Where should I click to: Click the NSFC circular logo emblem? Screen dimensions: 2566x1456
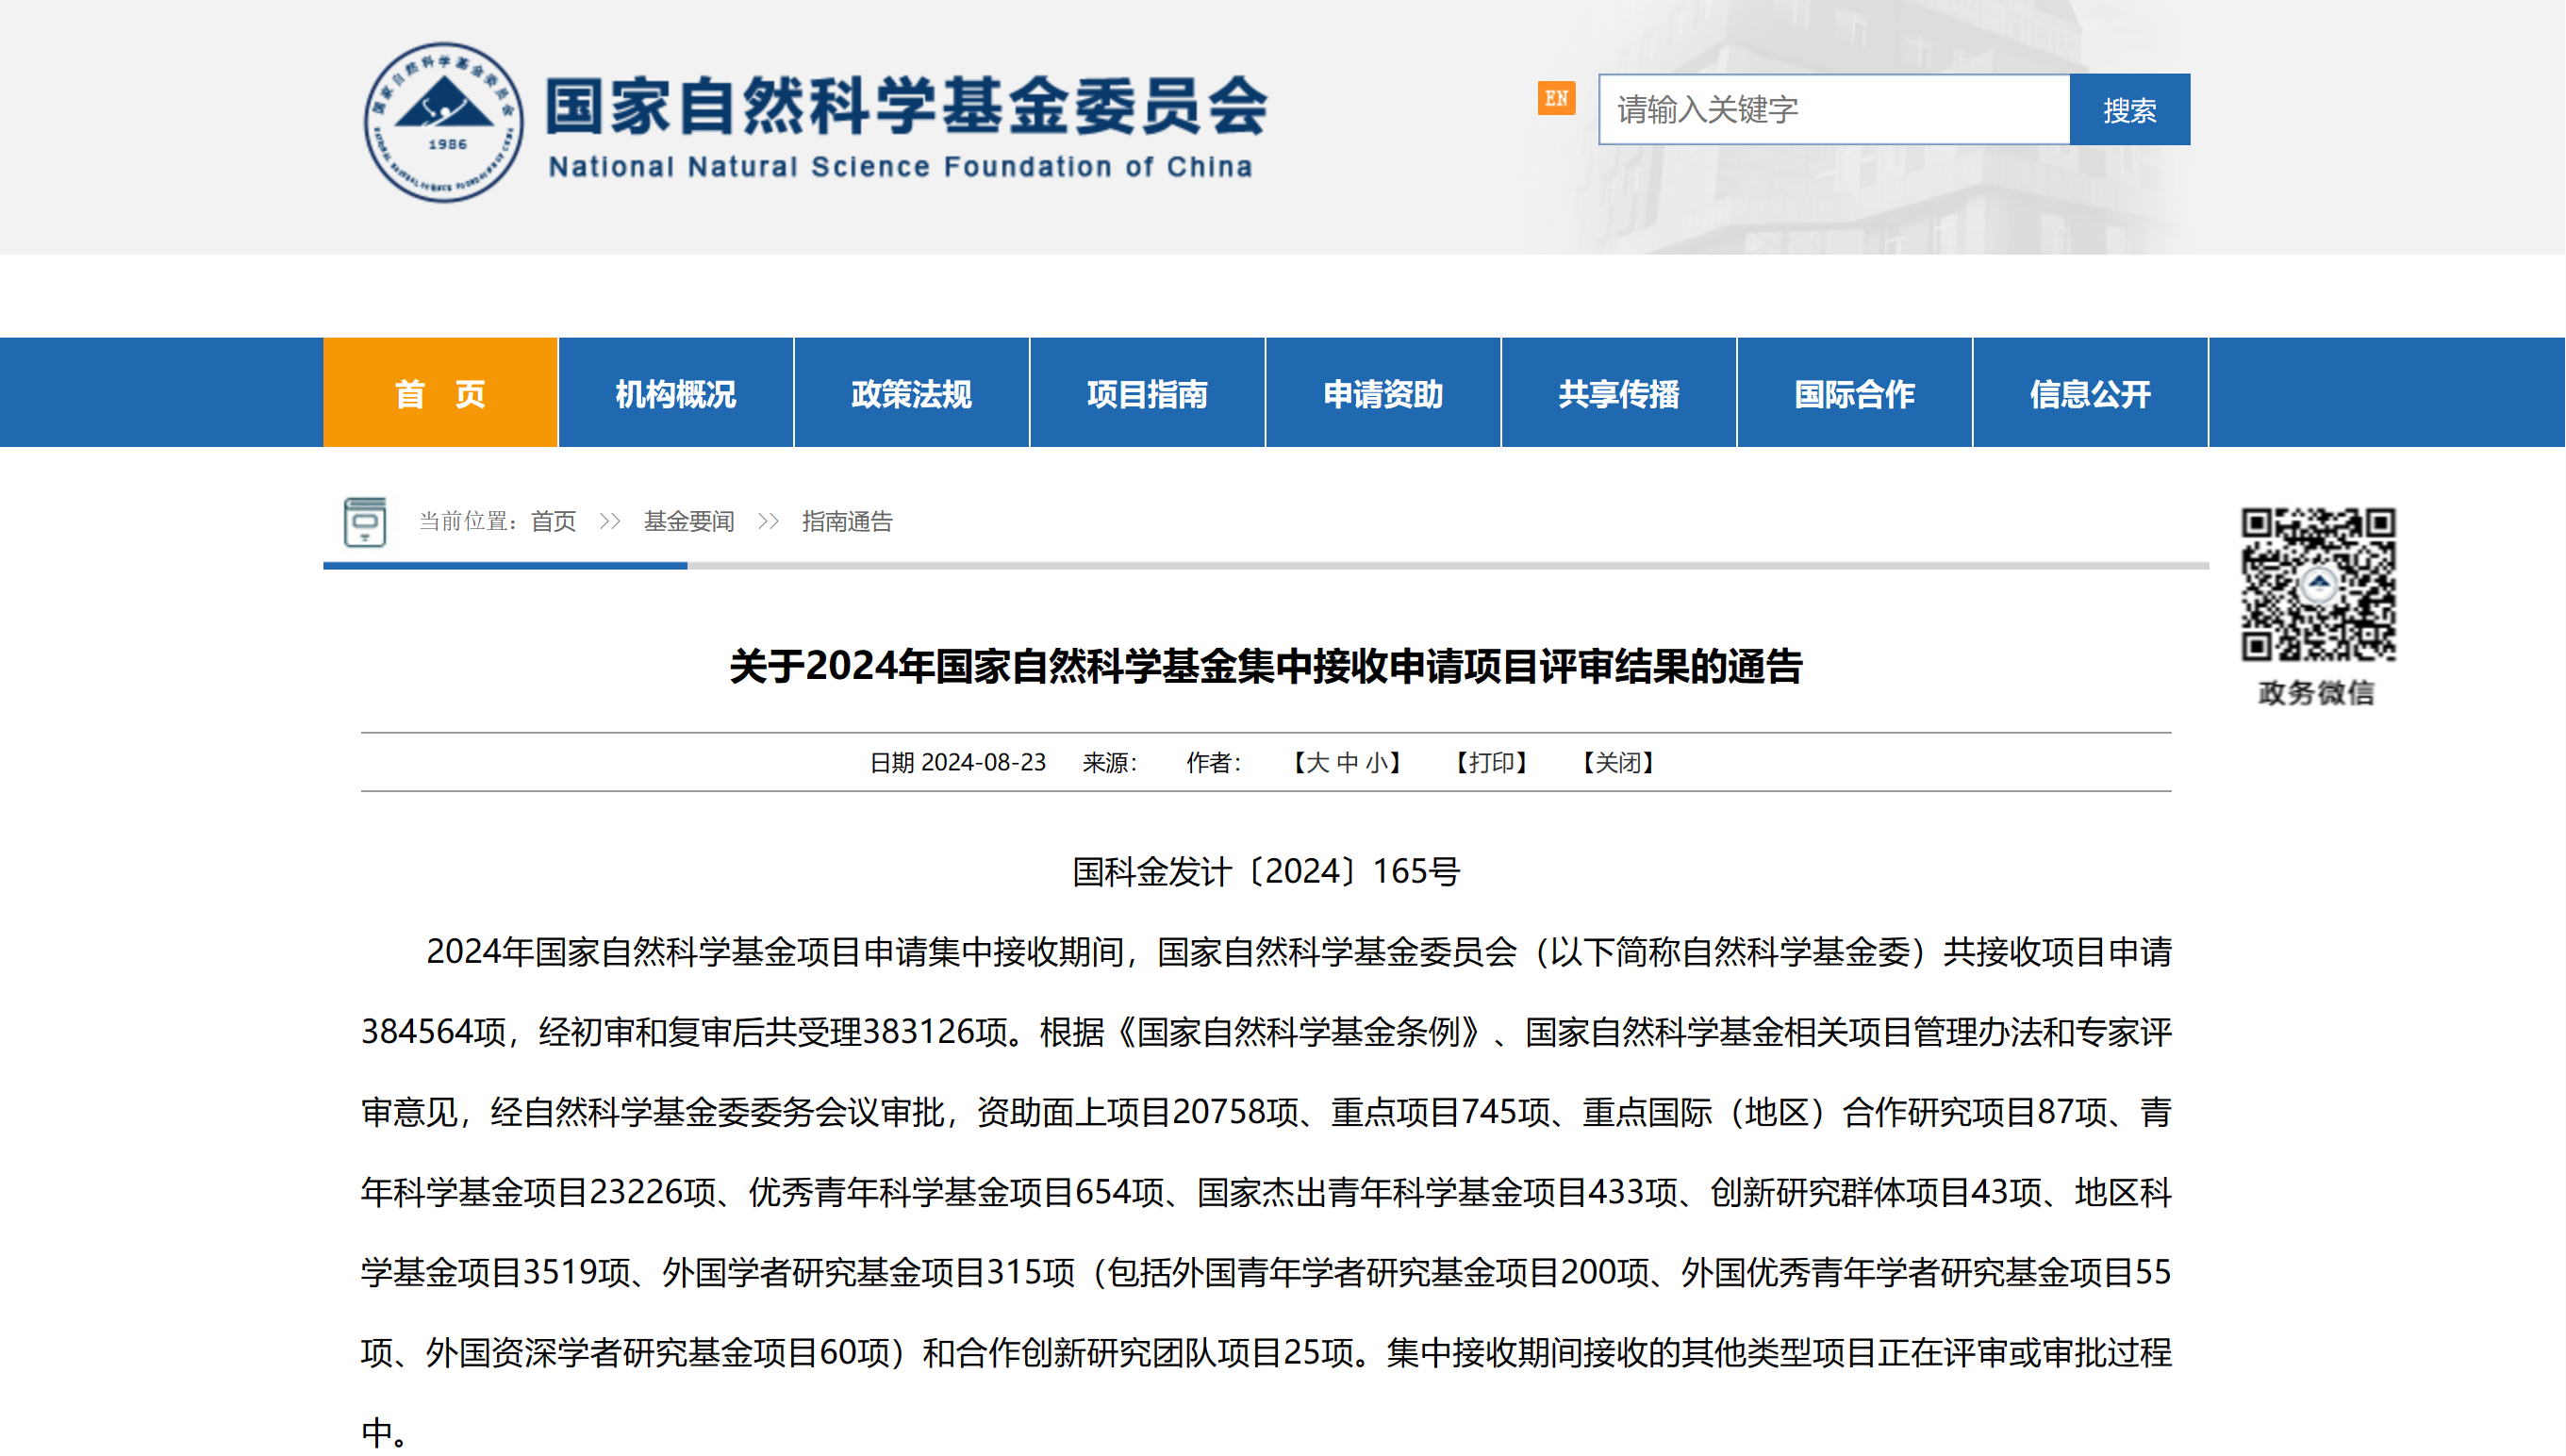click(x=443, y=122)
